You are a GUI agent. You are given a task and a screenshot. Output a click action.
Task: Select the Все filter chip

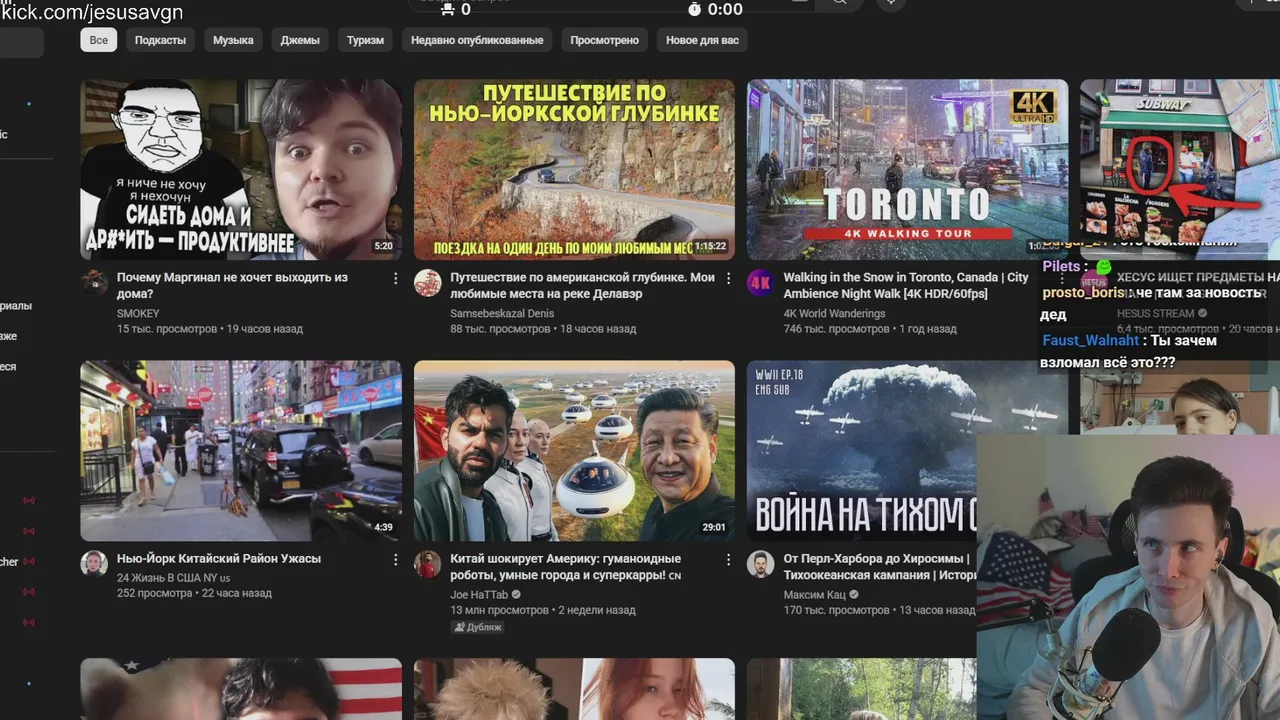[99, 40]
